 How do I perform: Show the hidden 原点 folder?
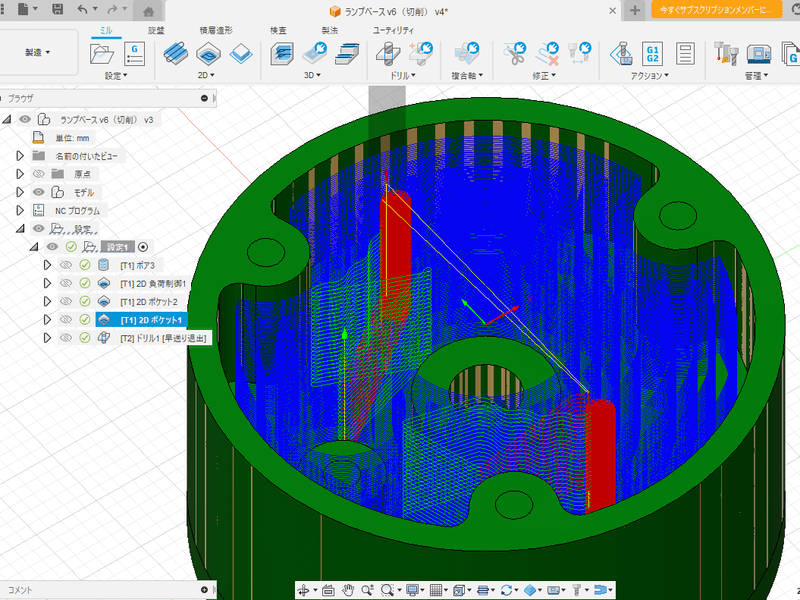coord(39,174)
